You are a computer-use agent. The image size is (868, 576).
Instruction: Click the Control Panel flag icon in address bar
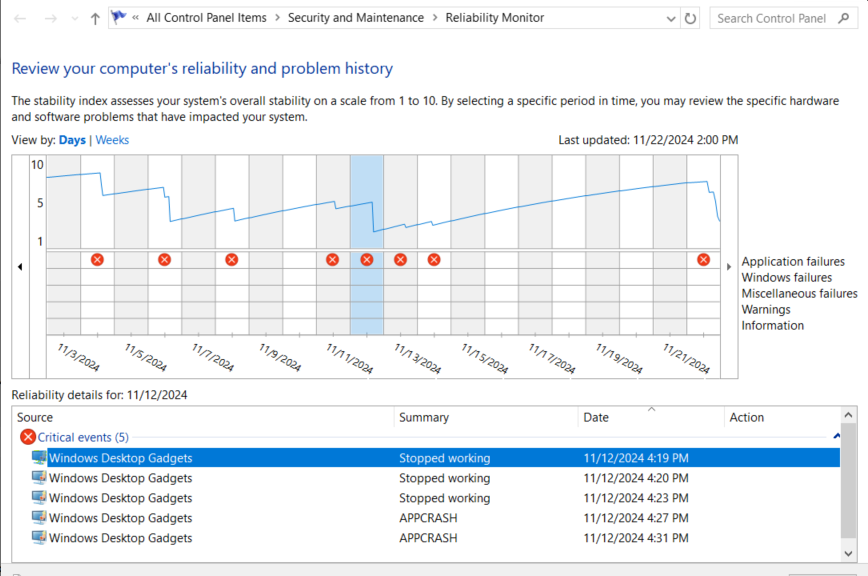[x=118, y=18]
